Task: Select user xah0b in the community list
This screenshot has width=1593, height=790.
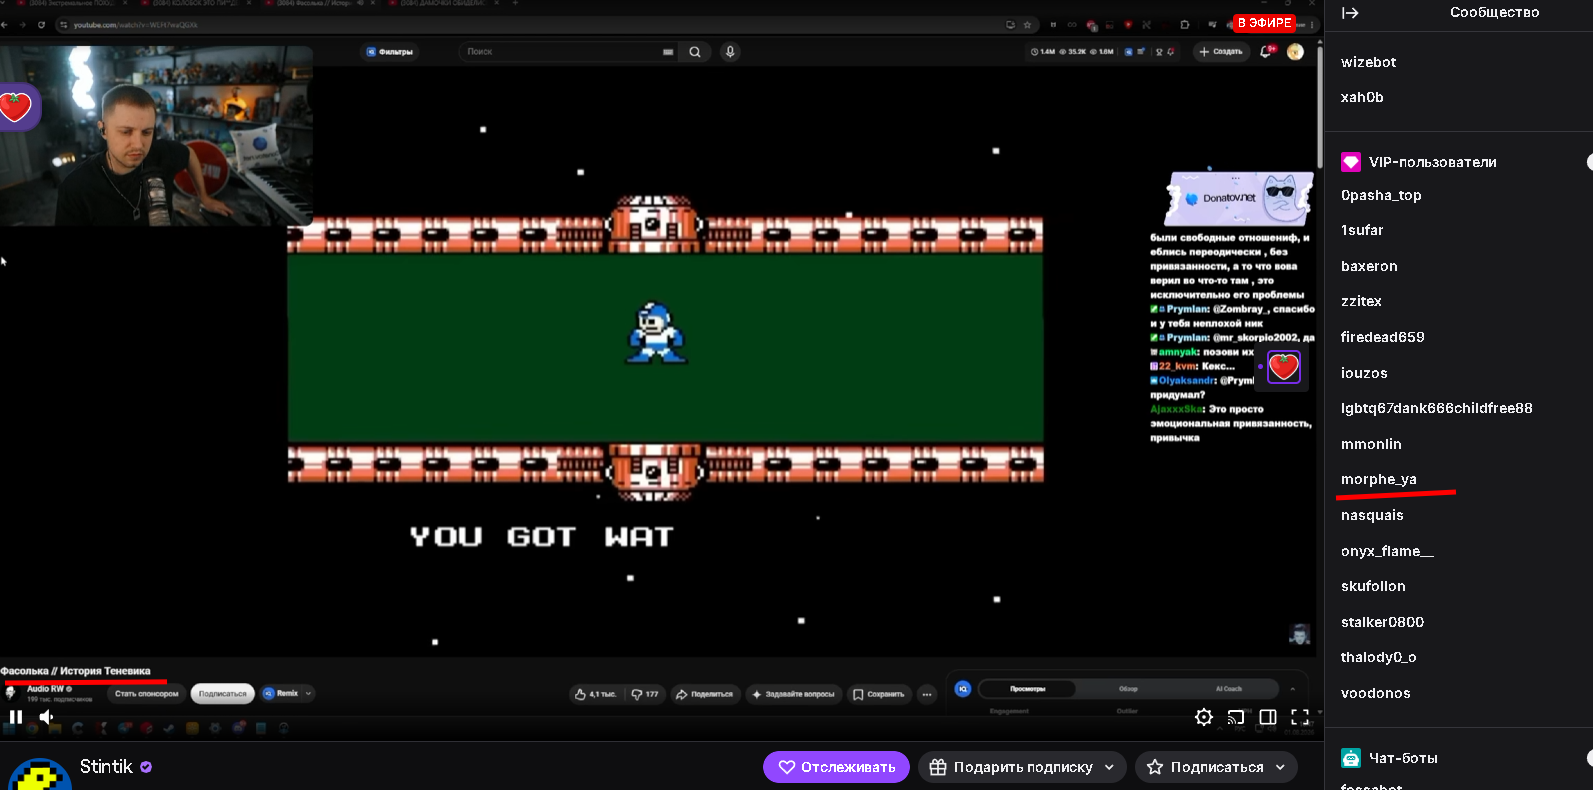Action: click(x=1362, y=97)
